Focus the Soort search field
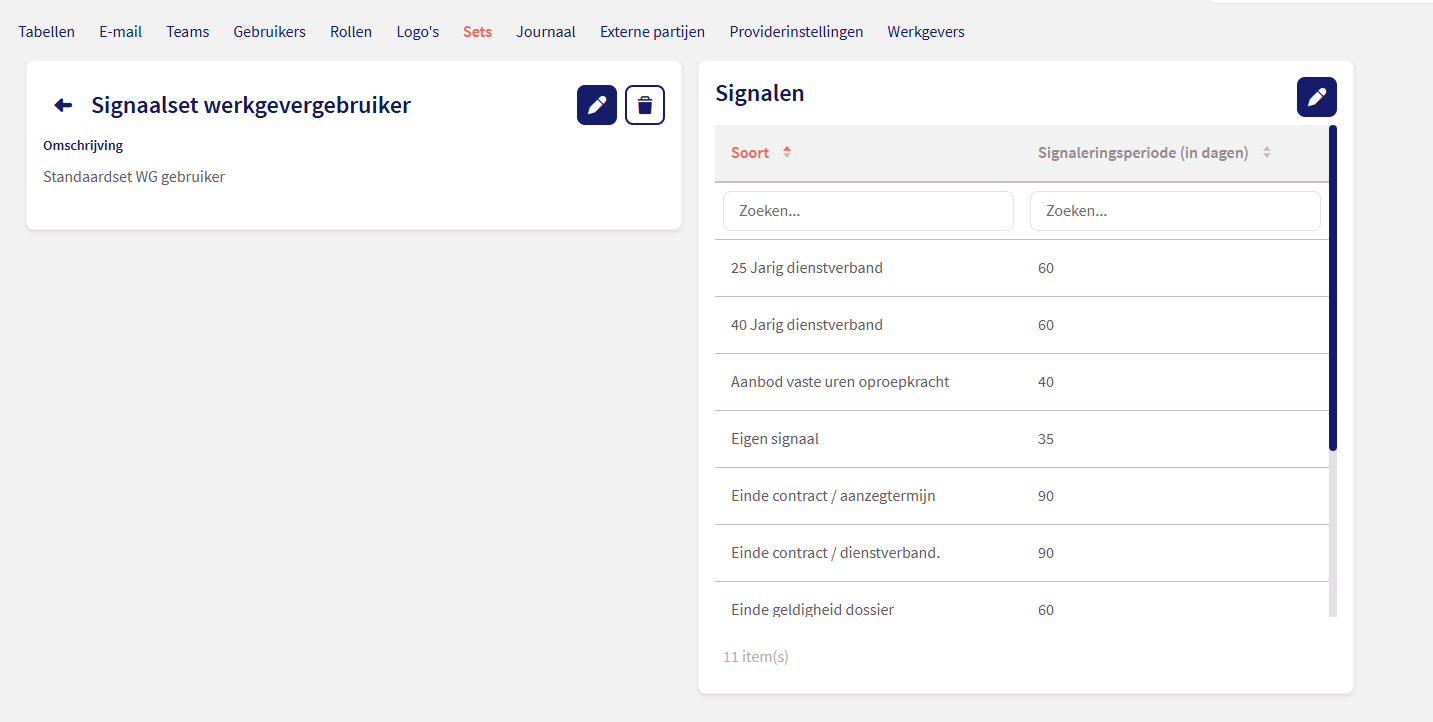This screenshot has height=722, width=1433. coord(868,211)
